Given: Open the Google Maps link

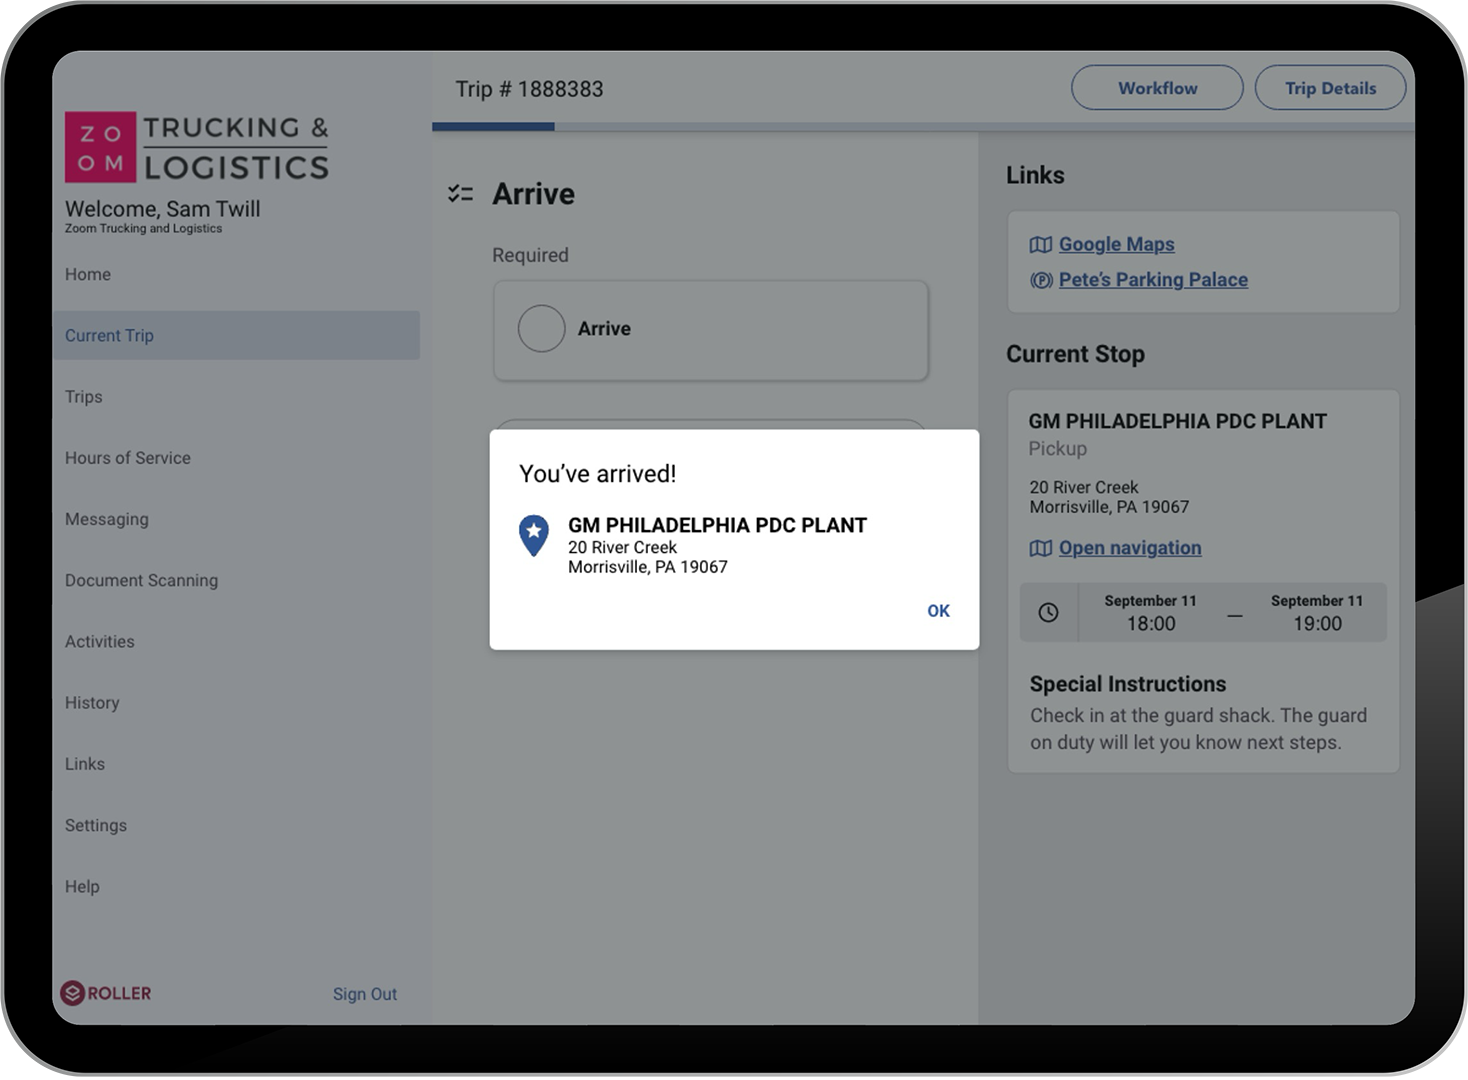Looking at the screenshot, I should (x=1116, y=245).
